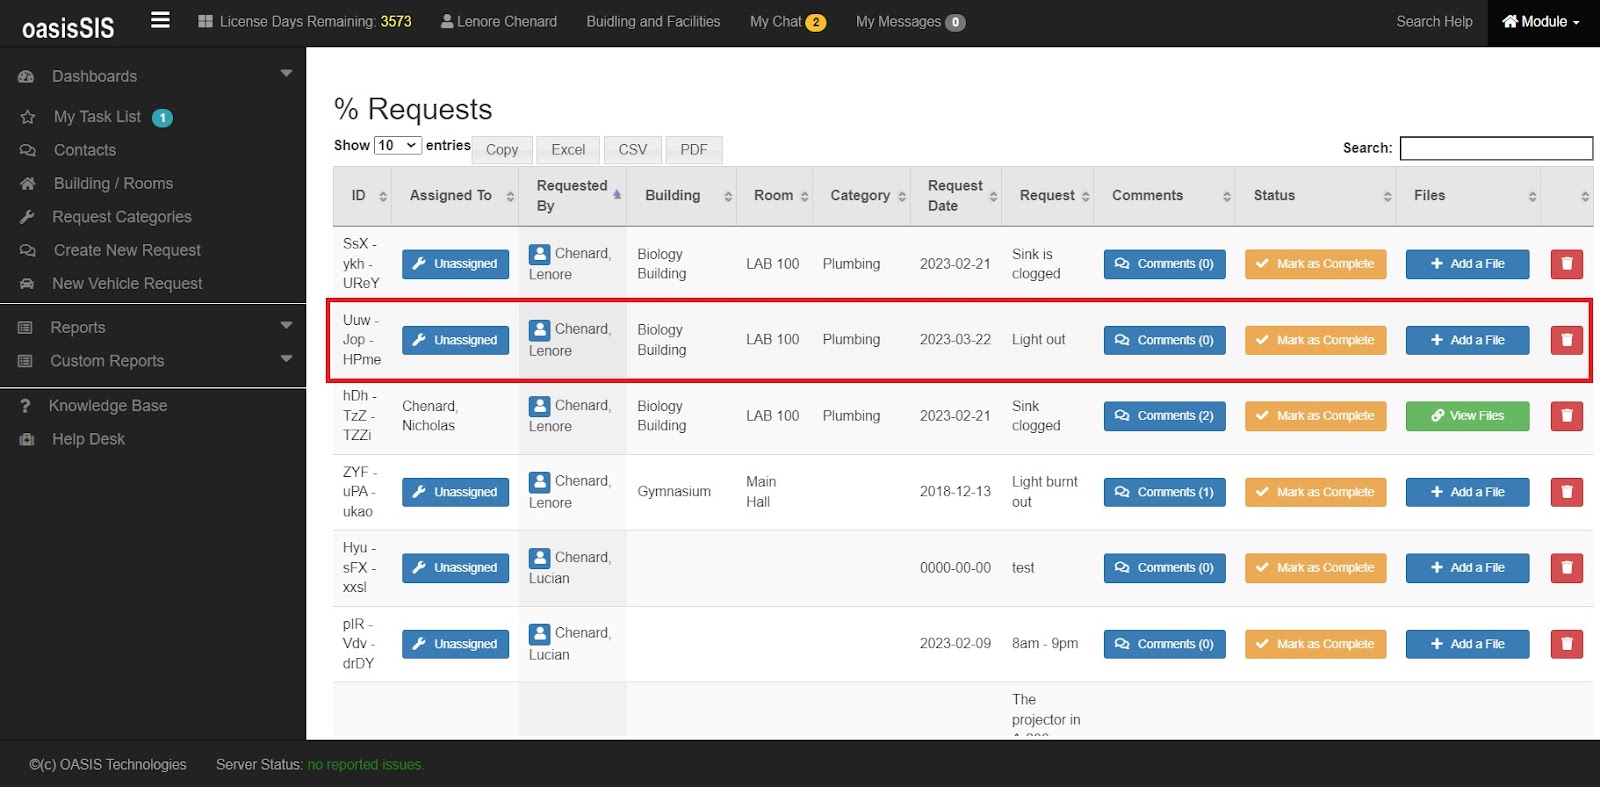This screenshot has width=1600, height=787.
Task: Click the Request column header
Action: pyautogui.click(x=1048, y=196)
